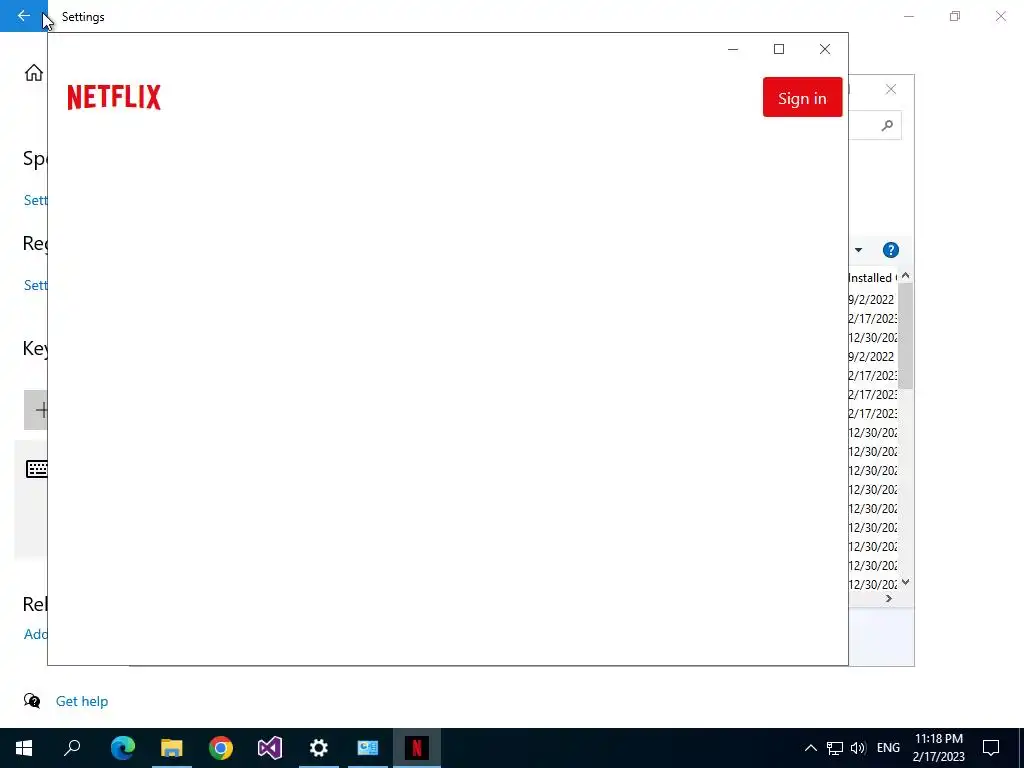Image resolution: width=1024 pixels, height=768 pixels.
Task: Launch Google Chrome from taskbar
Action: coord(221,748)
